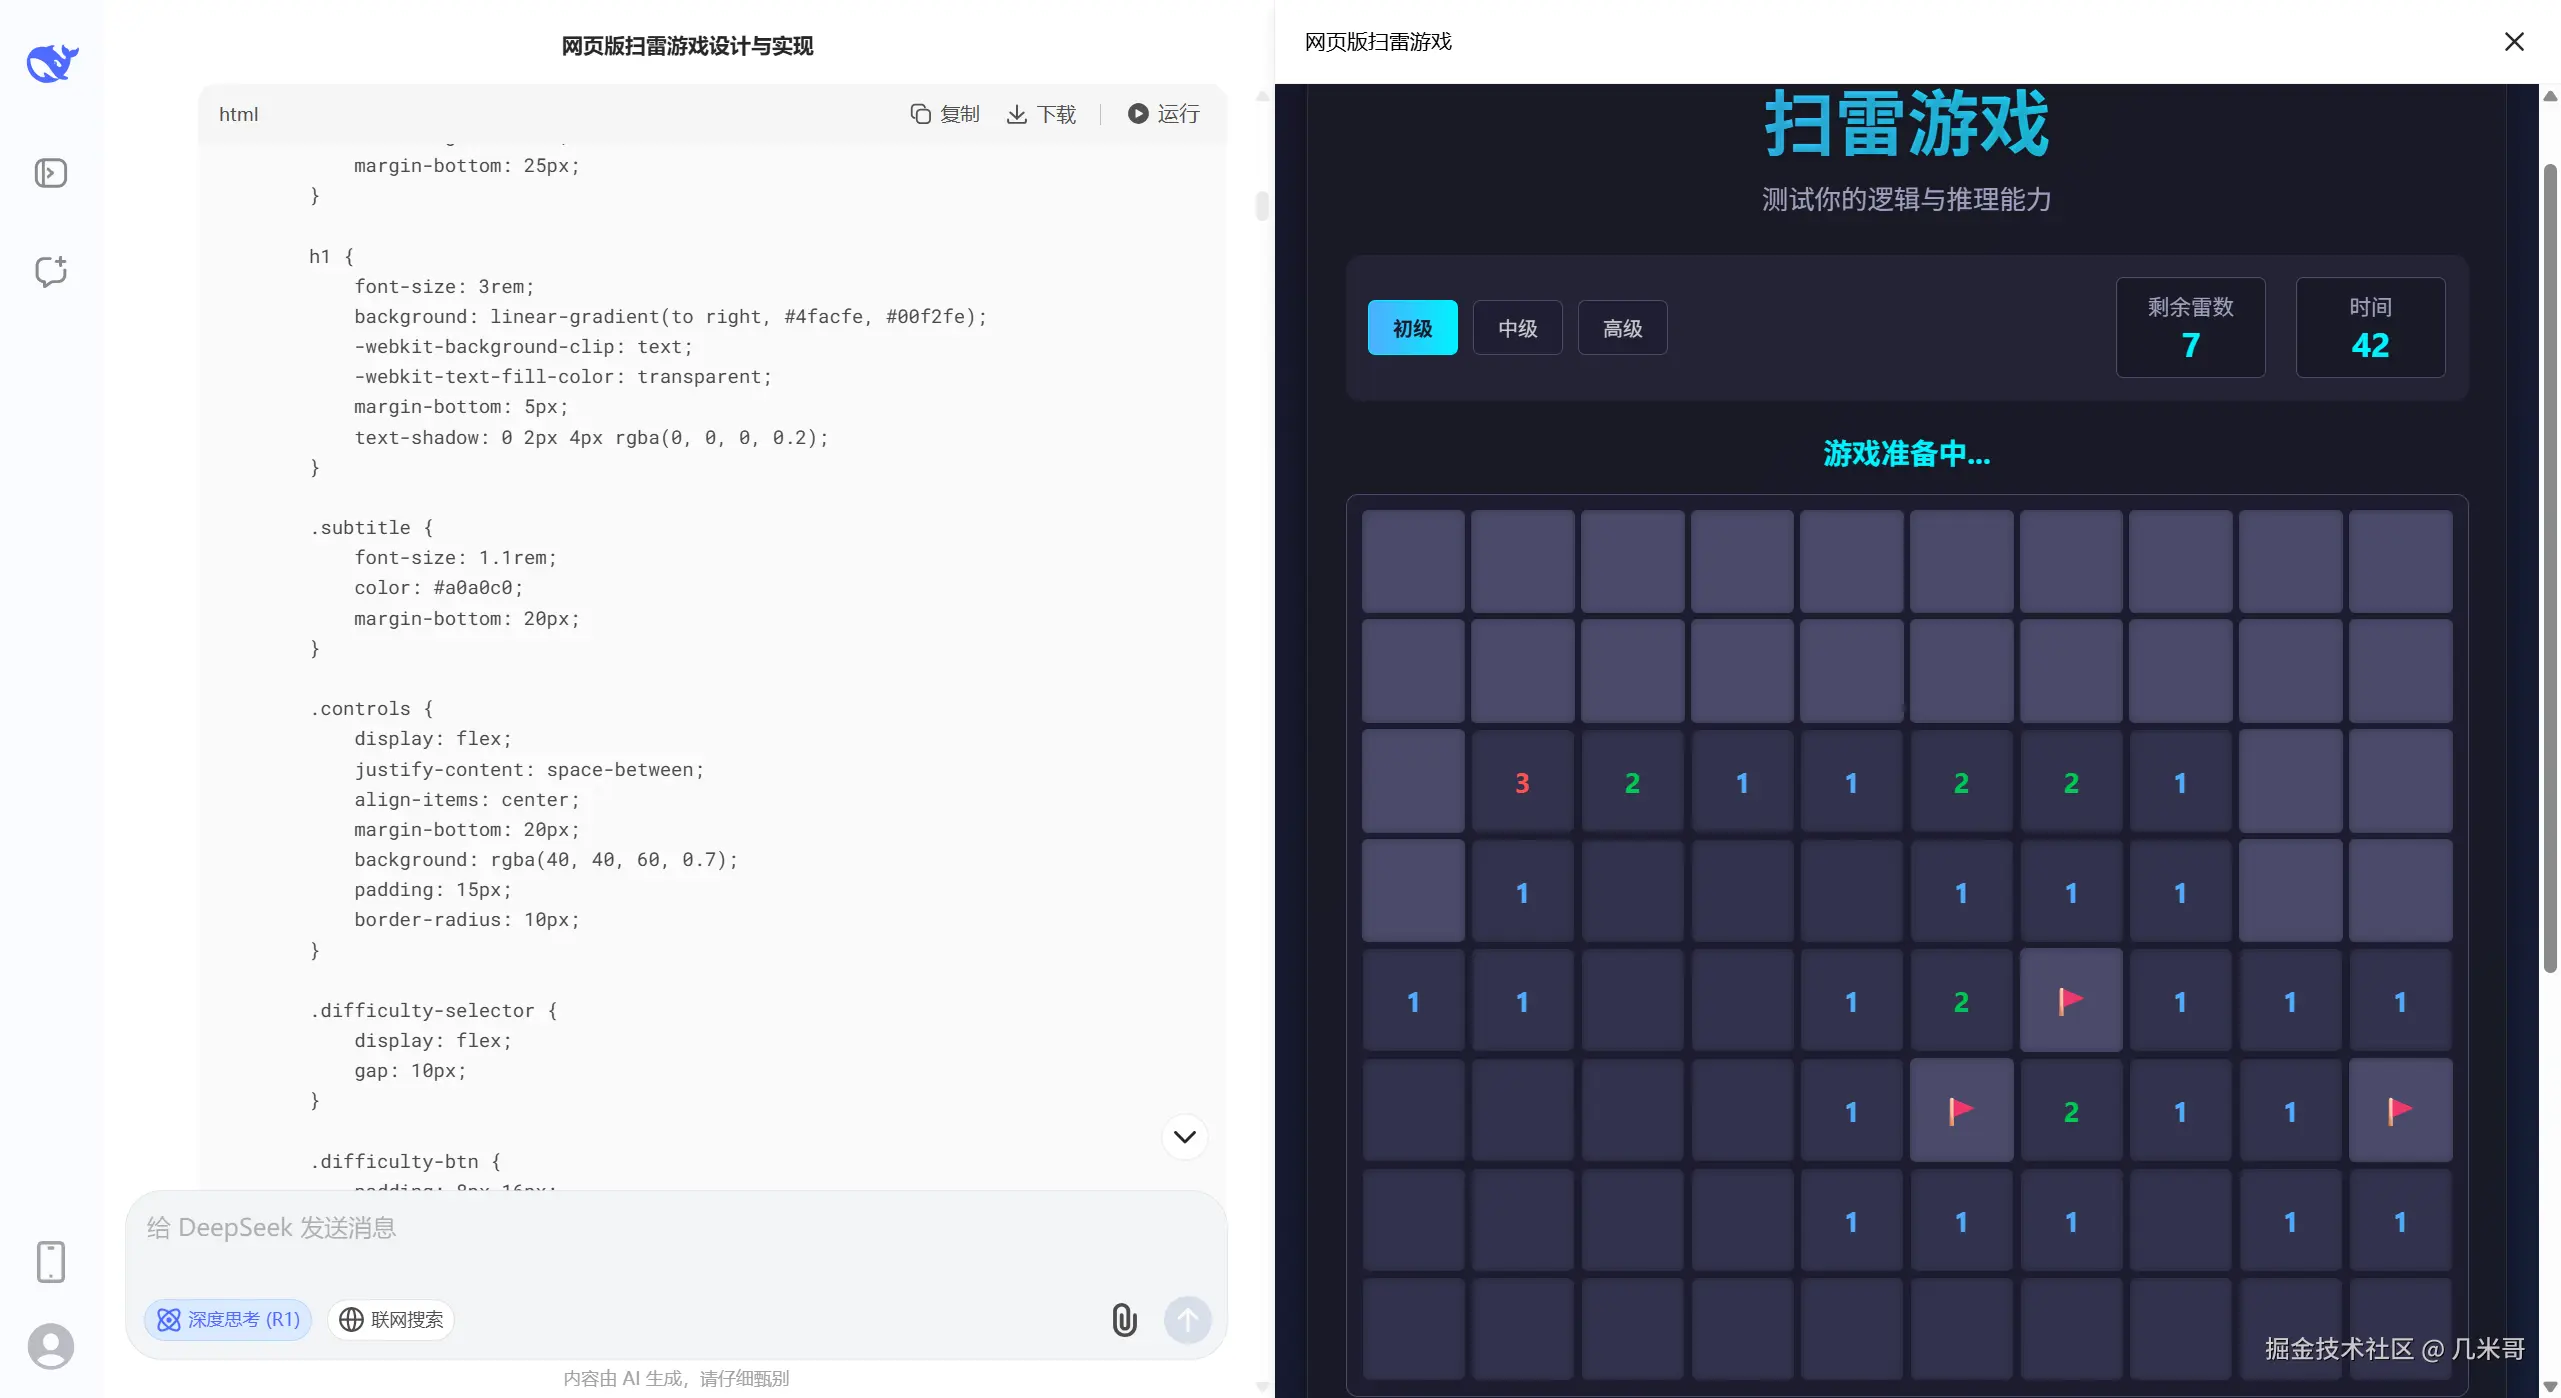
Task: Run the HTML code preview
Action: coord(1162,113)
